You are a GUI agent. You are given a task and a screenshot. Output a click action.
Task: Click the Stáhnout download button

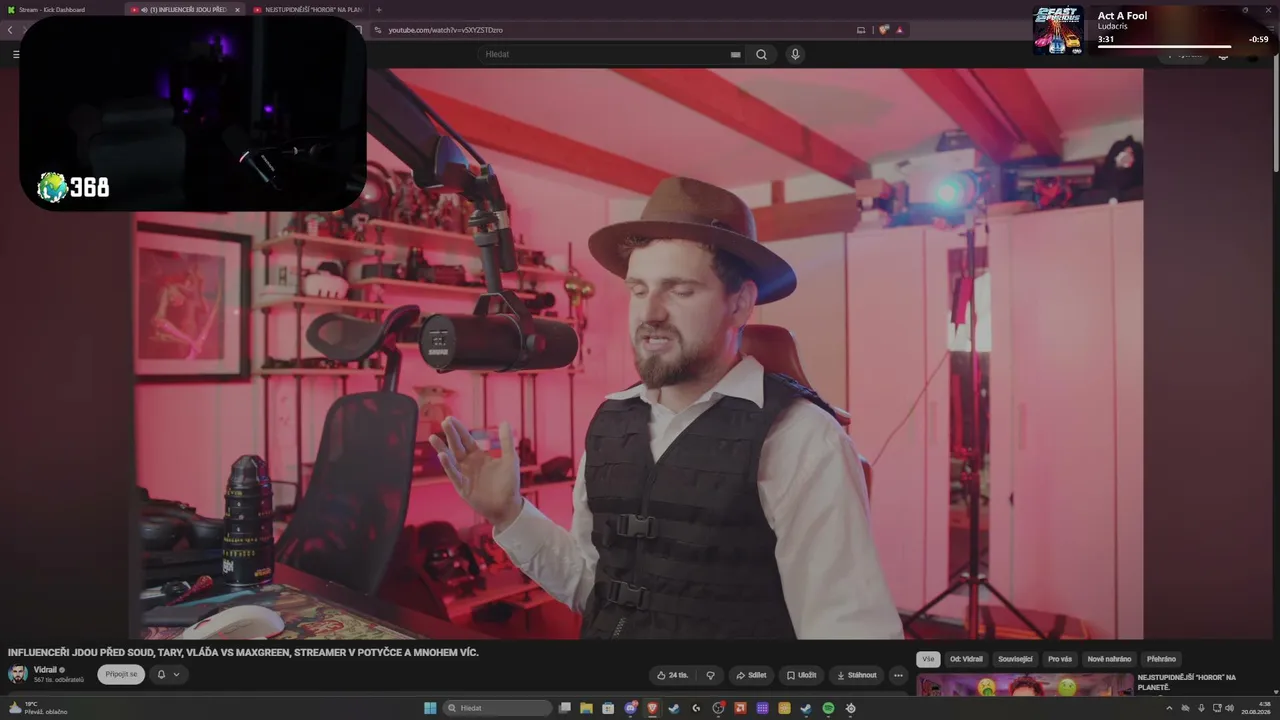[x=856, y=675]
